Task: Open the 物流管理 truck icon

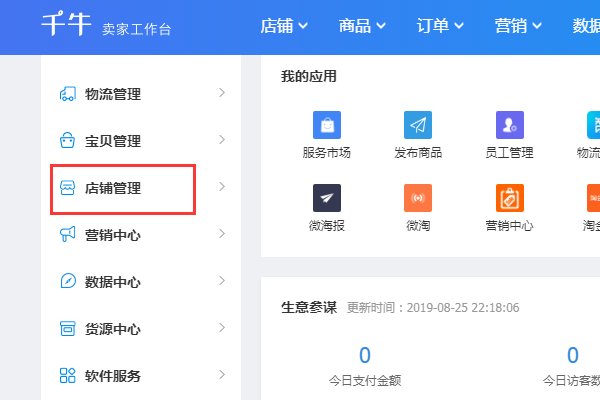Action: click(68, 94)
